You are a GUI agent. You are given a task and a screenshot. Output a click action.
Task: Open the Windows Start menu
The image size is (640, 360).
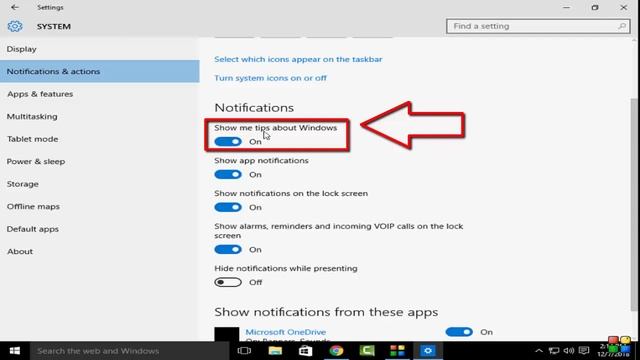click(15, 351)
